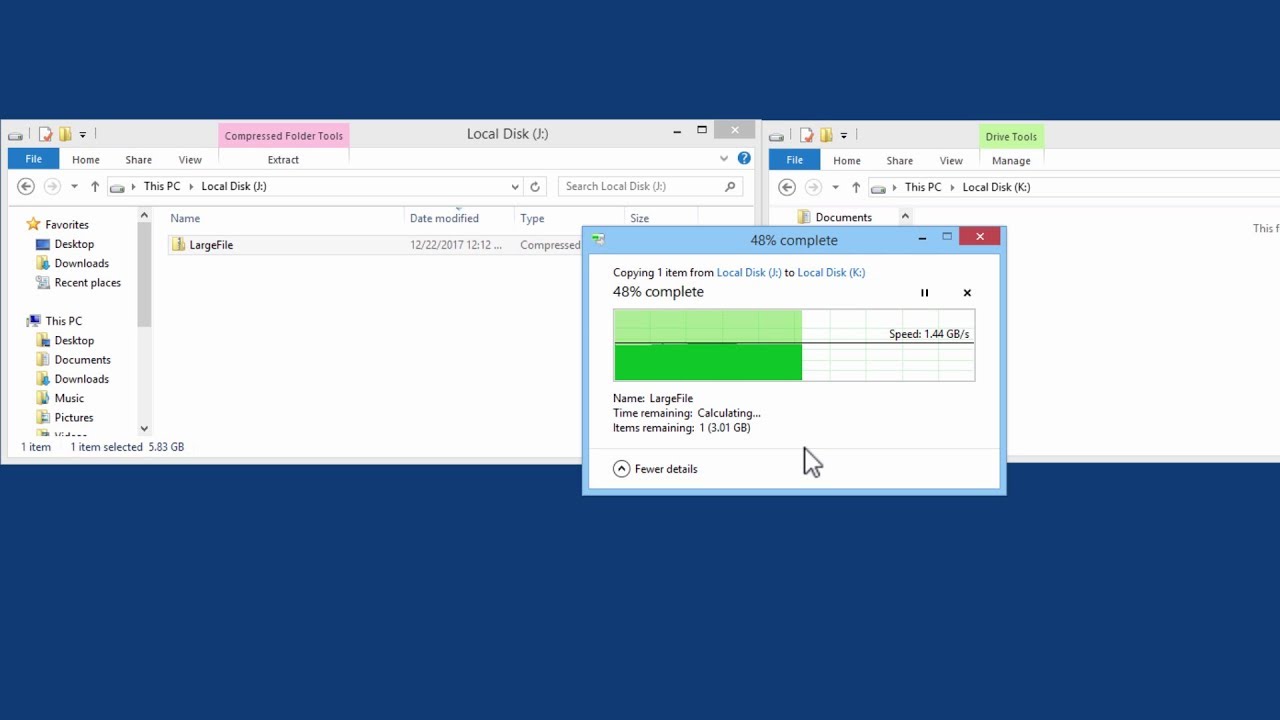Open Help in the J: window
The height and width of the screenshot is (720, 1280).
[x=744, y=158]
